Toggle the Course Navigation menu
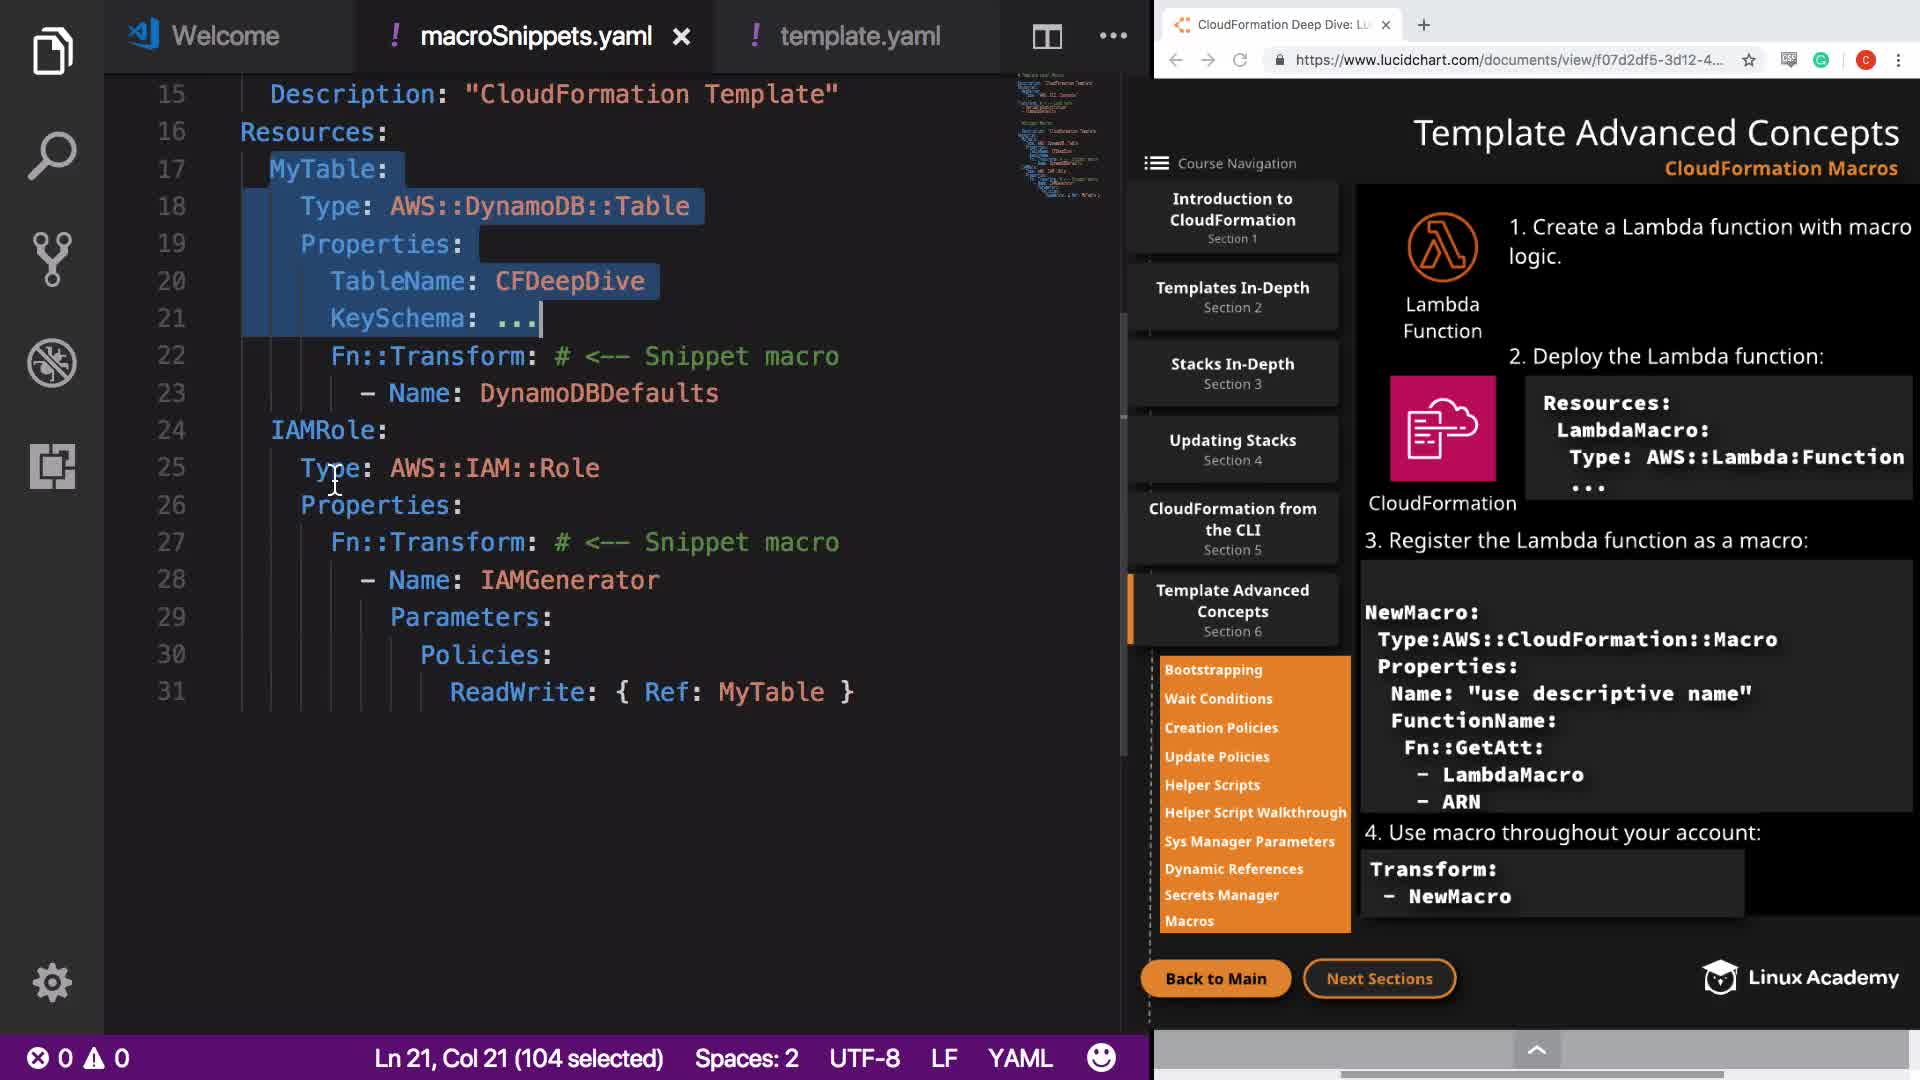Image resolution: width=1920 pixels, height=1080 pixels. [x=1157, y=163]
